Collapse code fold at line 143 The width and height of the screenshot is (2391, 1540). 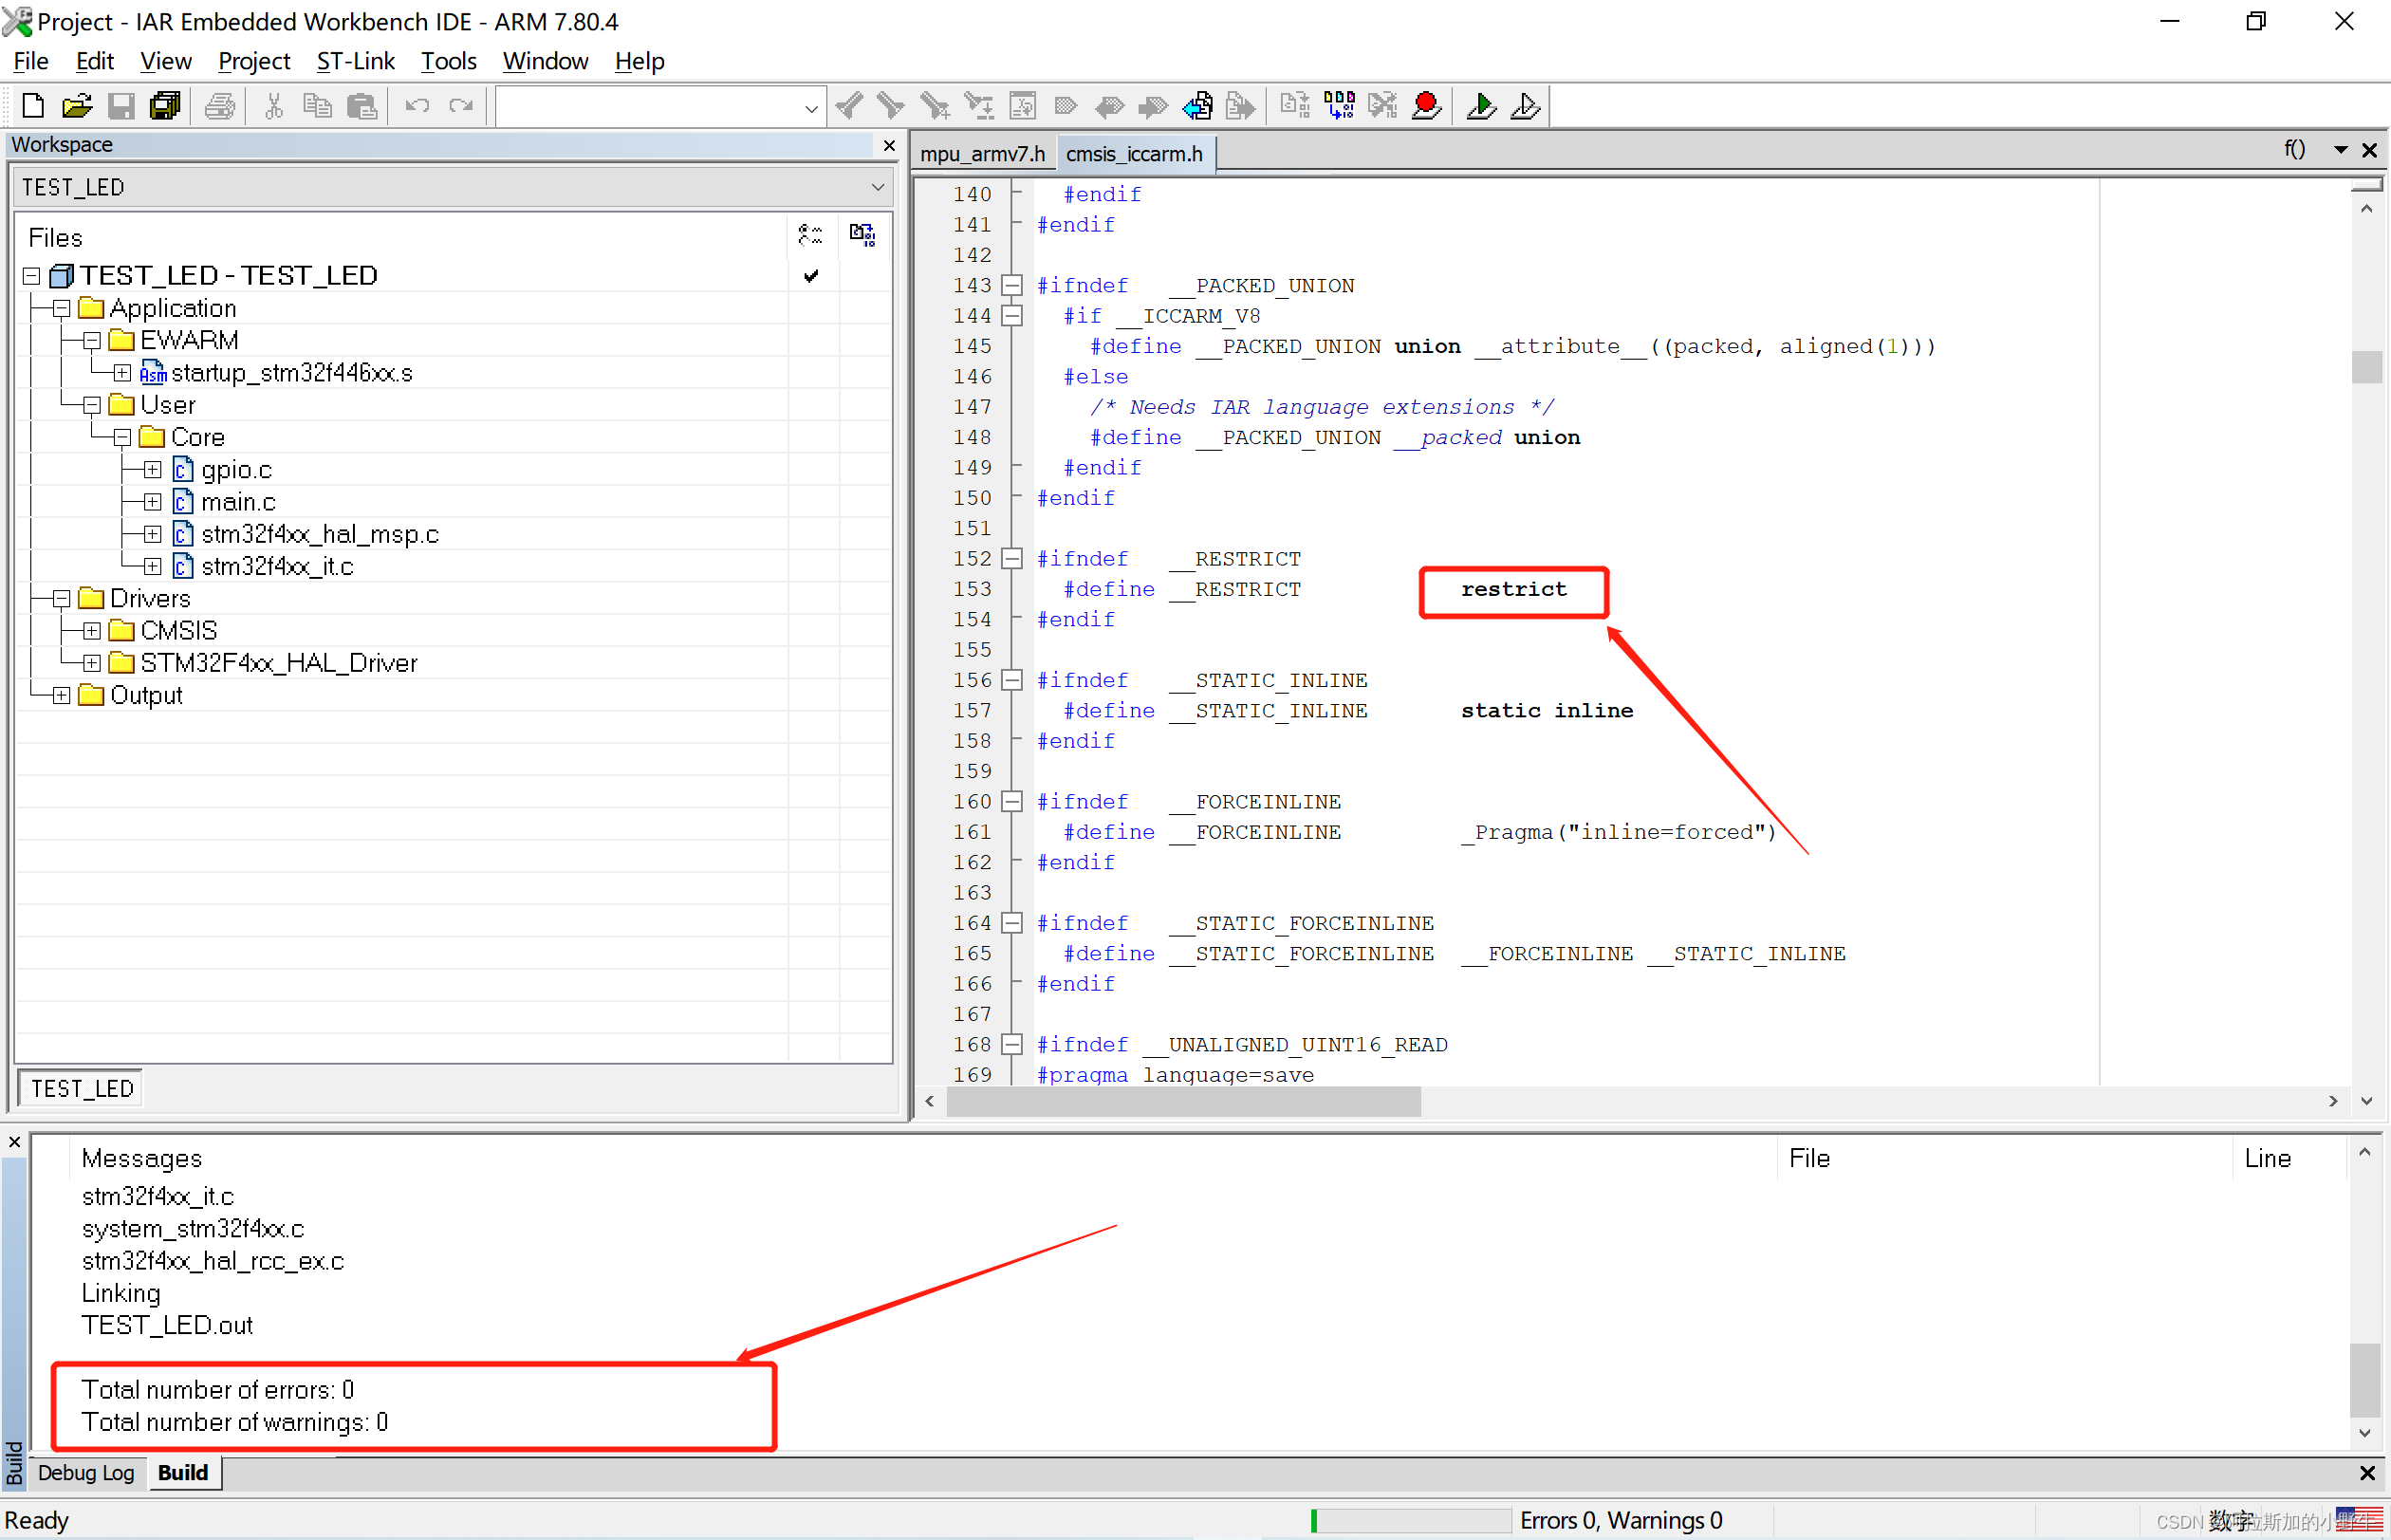pyautogui.click(x=1012, y=286)
